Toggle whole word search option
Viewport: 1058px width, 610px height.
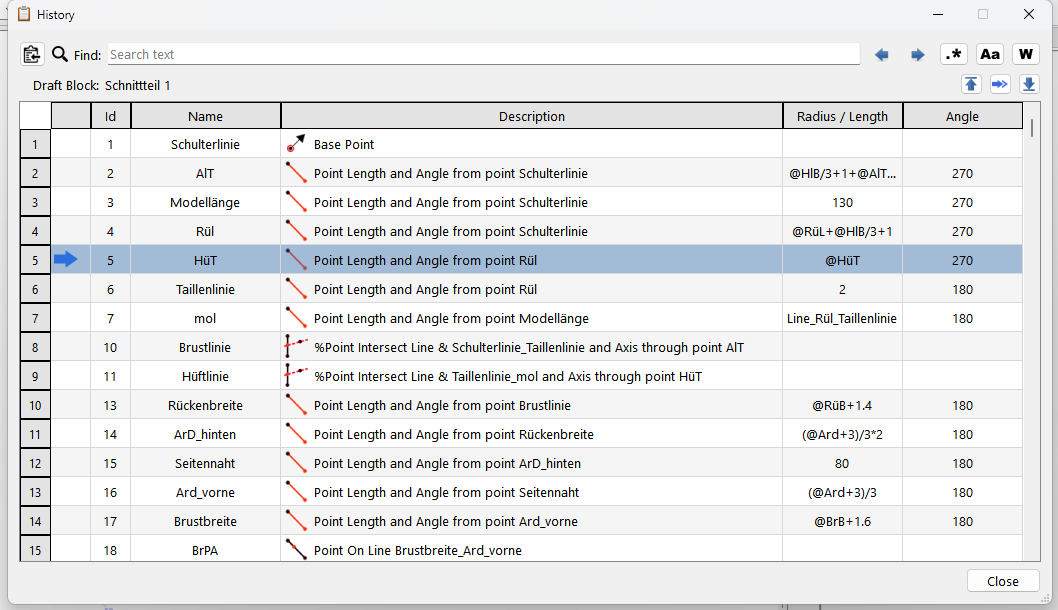[x=1025, y=55]
